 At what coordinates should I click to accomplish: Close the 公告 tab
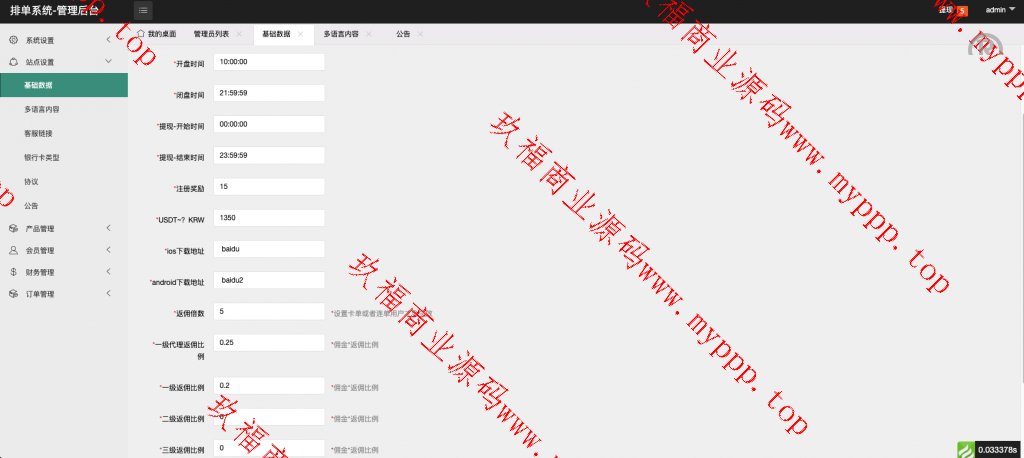click(x=420, y=34)
